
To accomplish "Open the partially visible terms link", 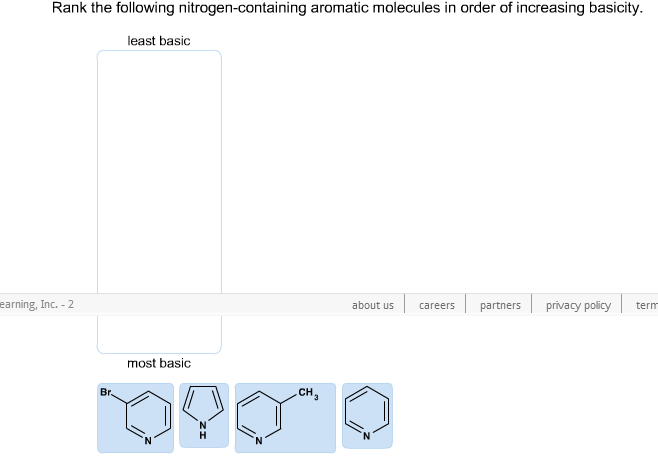I will 647,305.
